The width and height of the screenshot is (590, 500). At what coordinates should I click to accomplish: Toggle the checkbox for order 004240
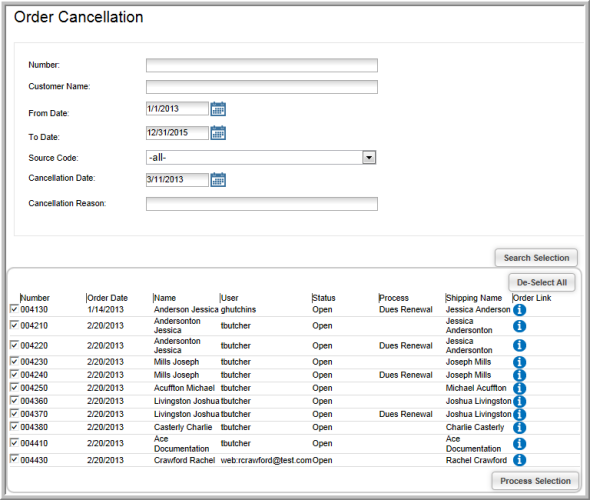tap(14, 374)
